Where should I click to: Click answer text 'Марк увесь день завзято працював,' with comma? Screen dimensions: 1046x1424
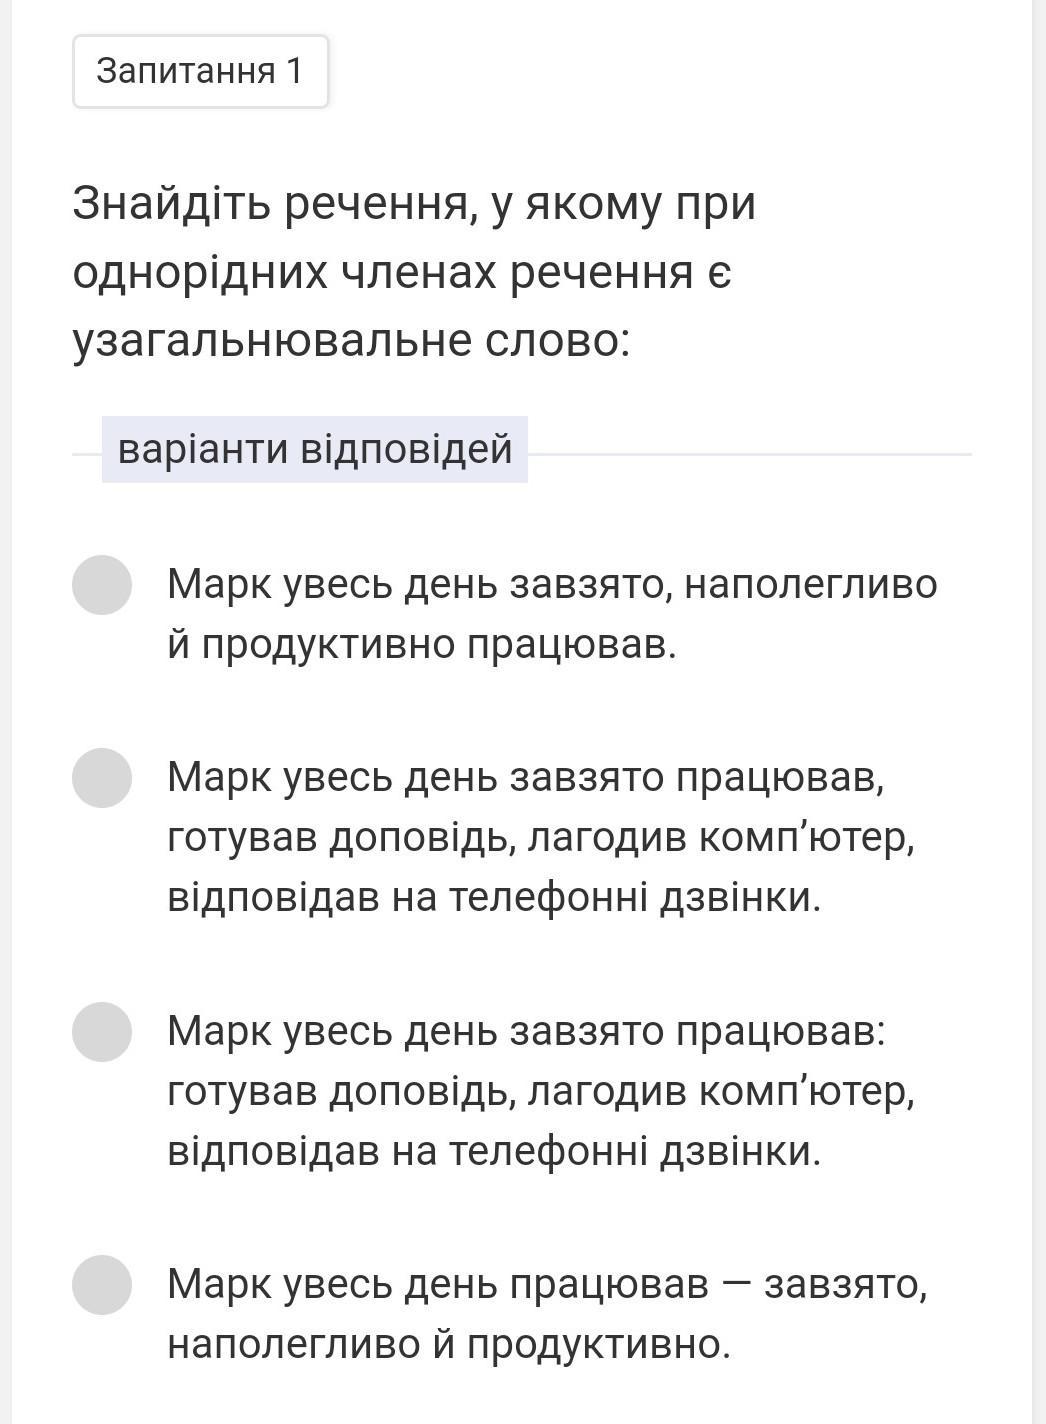point(526,778)
